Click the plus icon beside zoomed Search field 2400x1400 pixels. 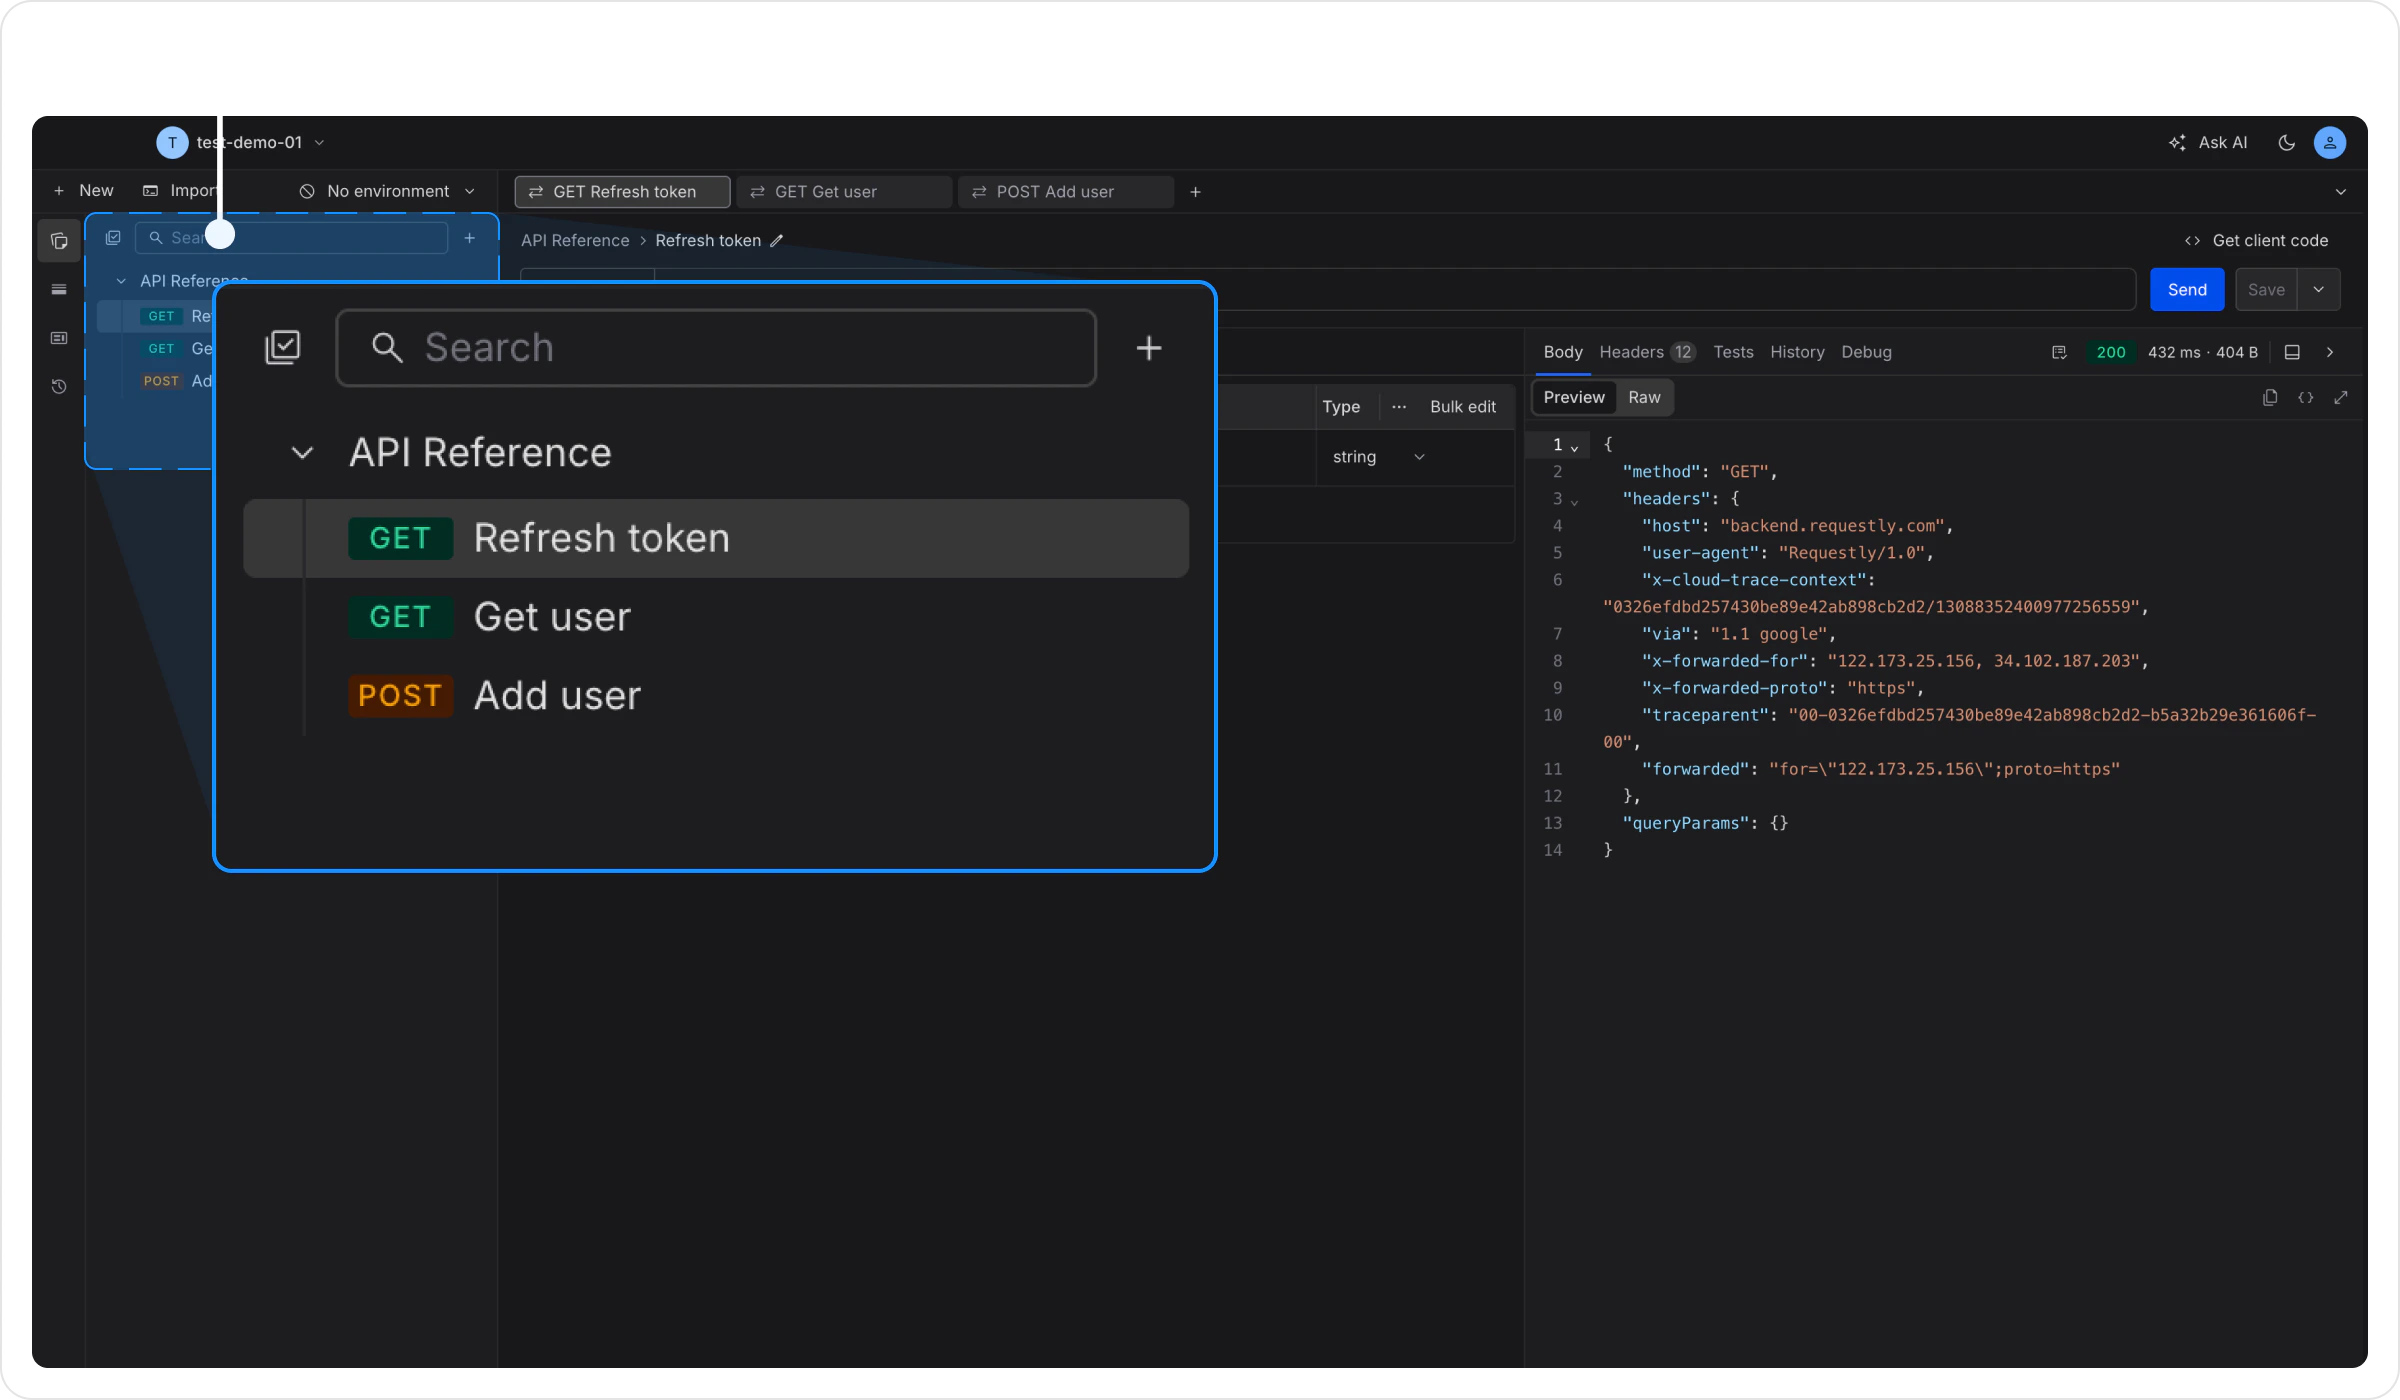pos(1149,348)
